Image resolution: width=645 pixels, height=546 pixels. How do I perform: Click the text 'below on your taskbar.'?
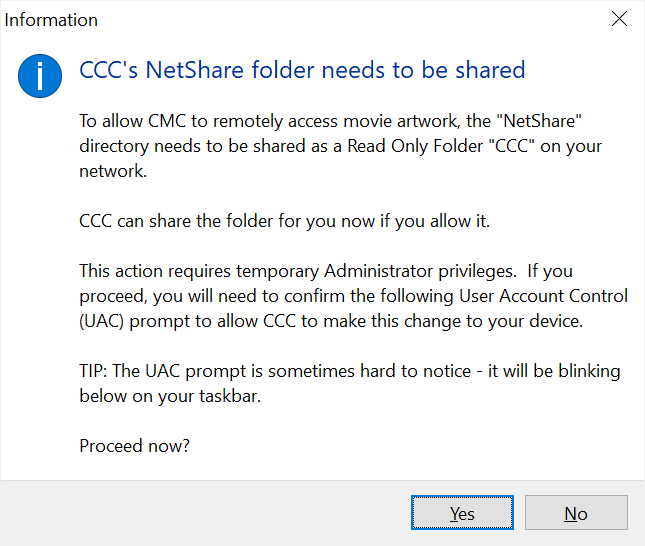click(170, 396)
